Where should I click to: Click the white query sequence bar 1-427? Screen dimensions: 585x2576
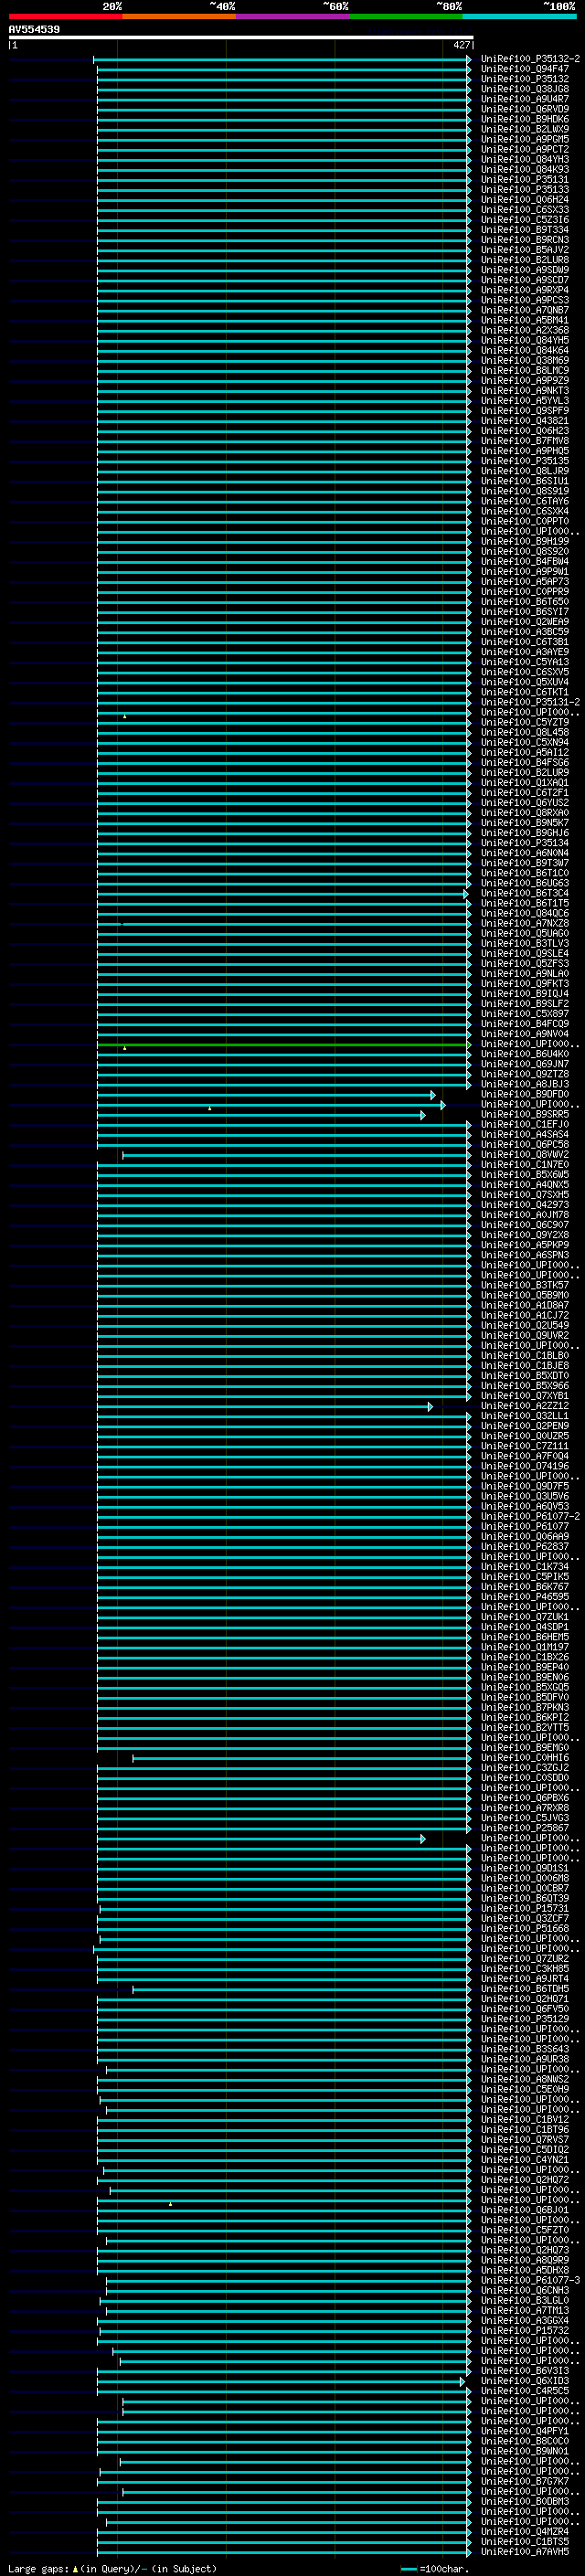(241, 37)
